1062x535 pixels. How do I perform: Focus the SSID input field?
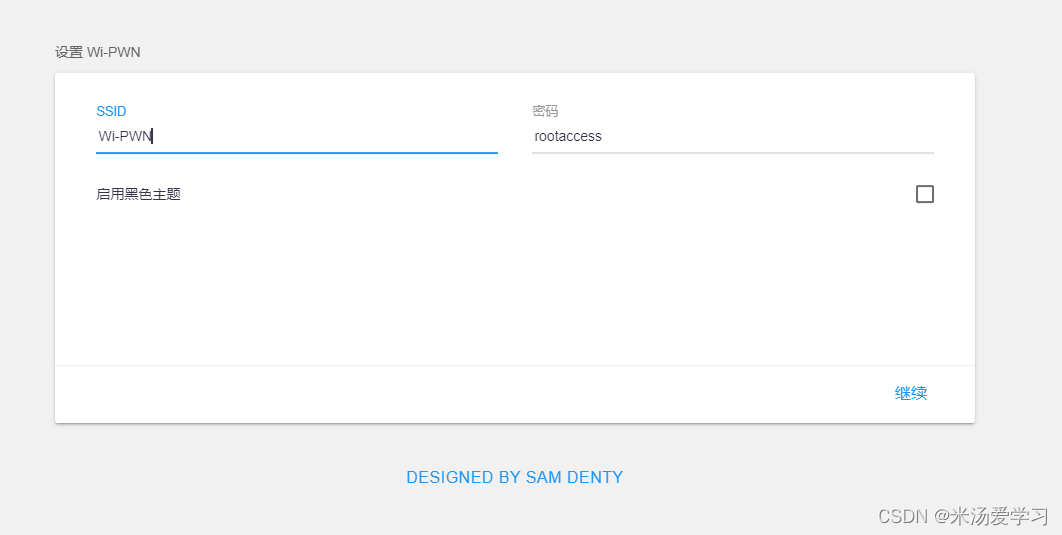297,136
